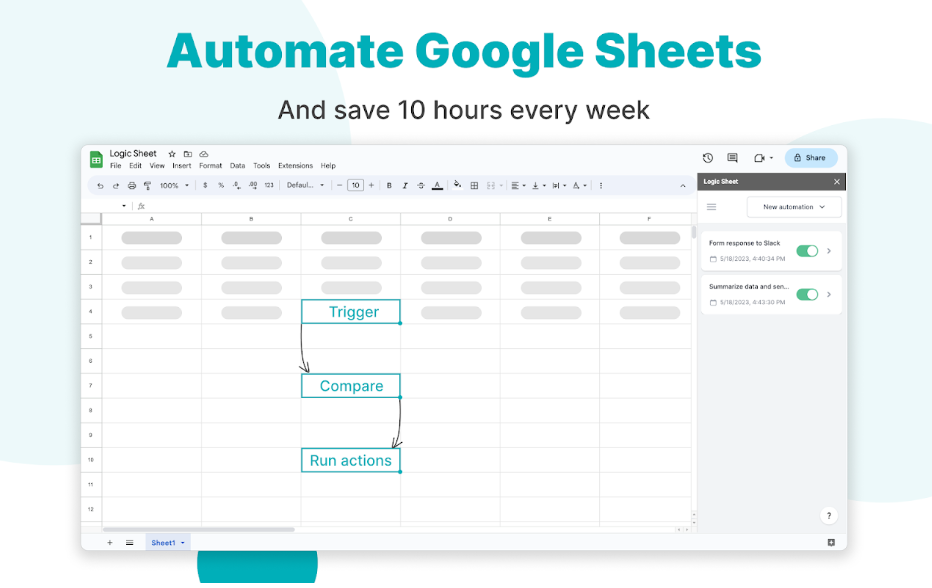Open the Google Sheets home icon
This screenshot has width=932, height=588.
96,160
